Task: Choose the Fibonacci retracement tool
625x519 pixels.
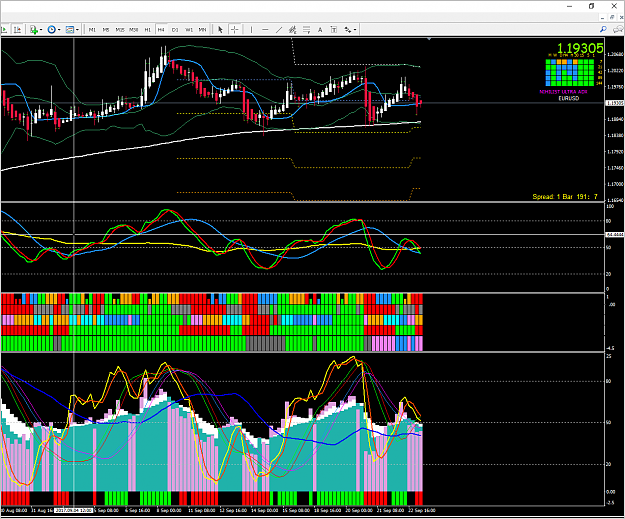Action: (x=306, y=29)
